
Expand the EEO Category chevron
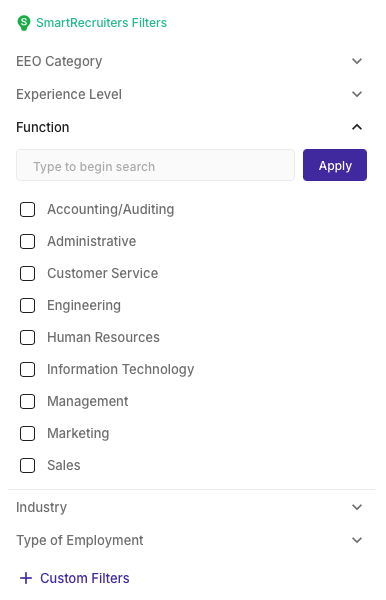coord(357,61)
